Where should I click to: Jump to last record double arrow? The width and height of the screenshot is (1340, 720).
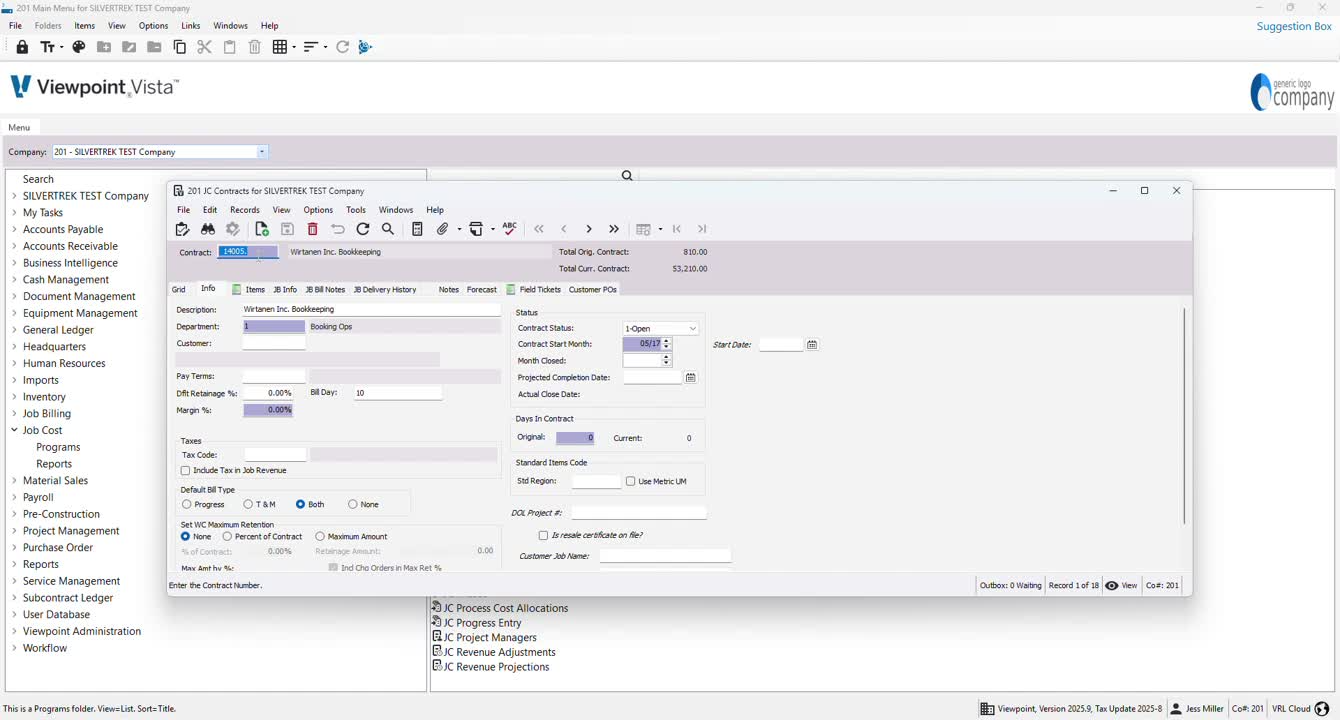pos(614,229)
